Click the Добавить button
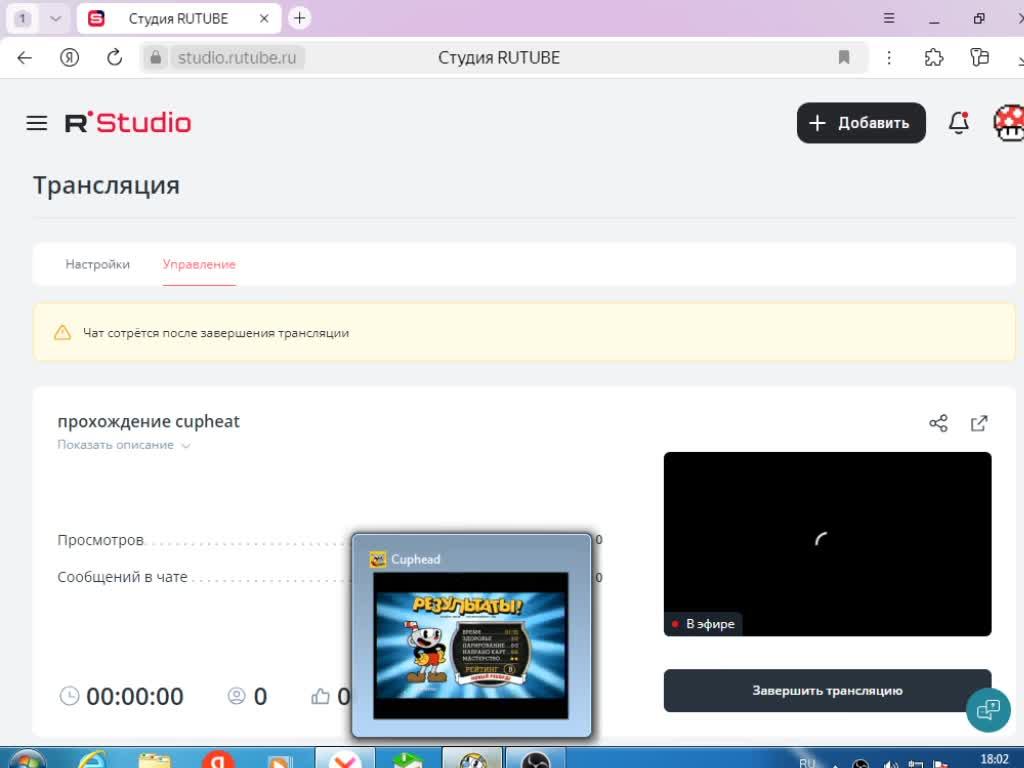Image resolution: width=1024 pixels, height=768 pixels. point(861,123)
